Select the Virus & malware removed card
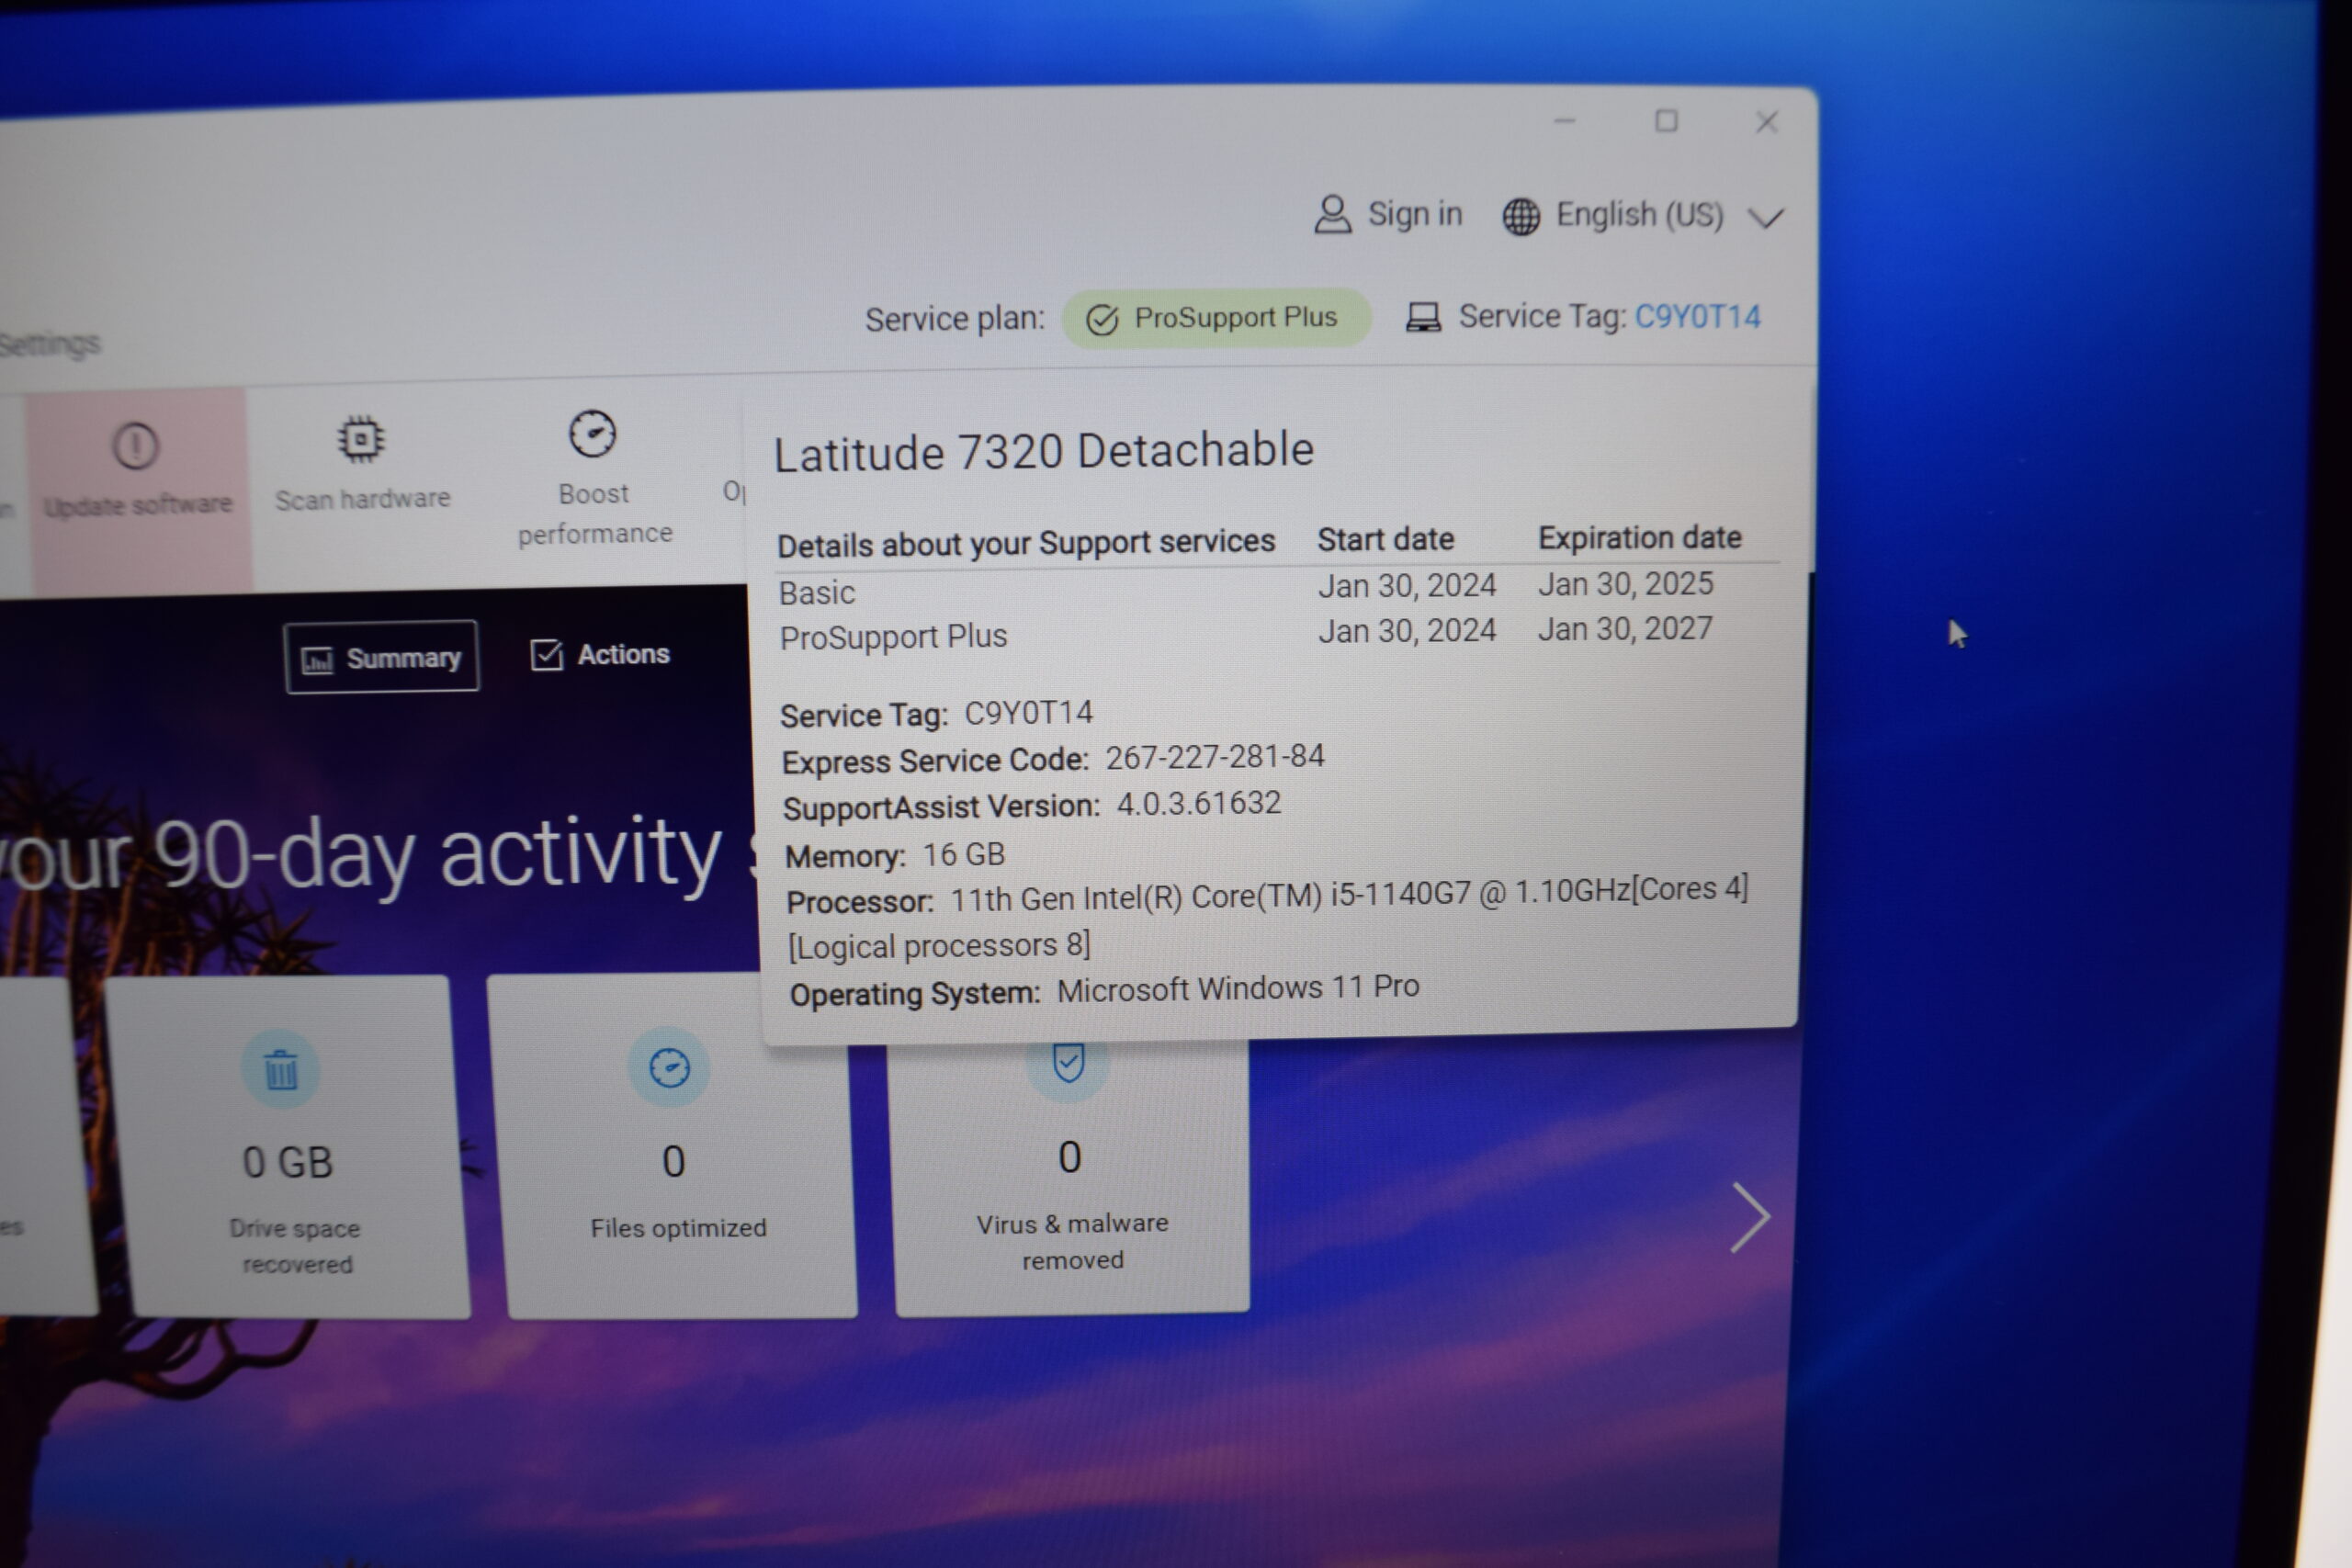The image size is (2352, 1568). tap(1070, 1177)
